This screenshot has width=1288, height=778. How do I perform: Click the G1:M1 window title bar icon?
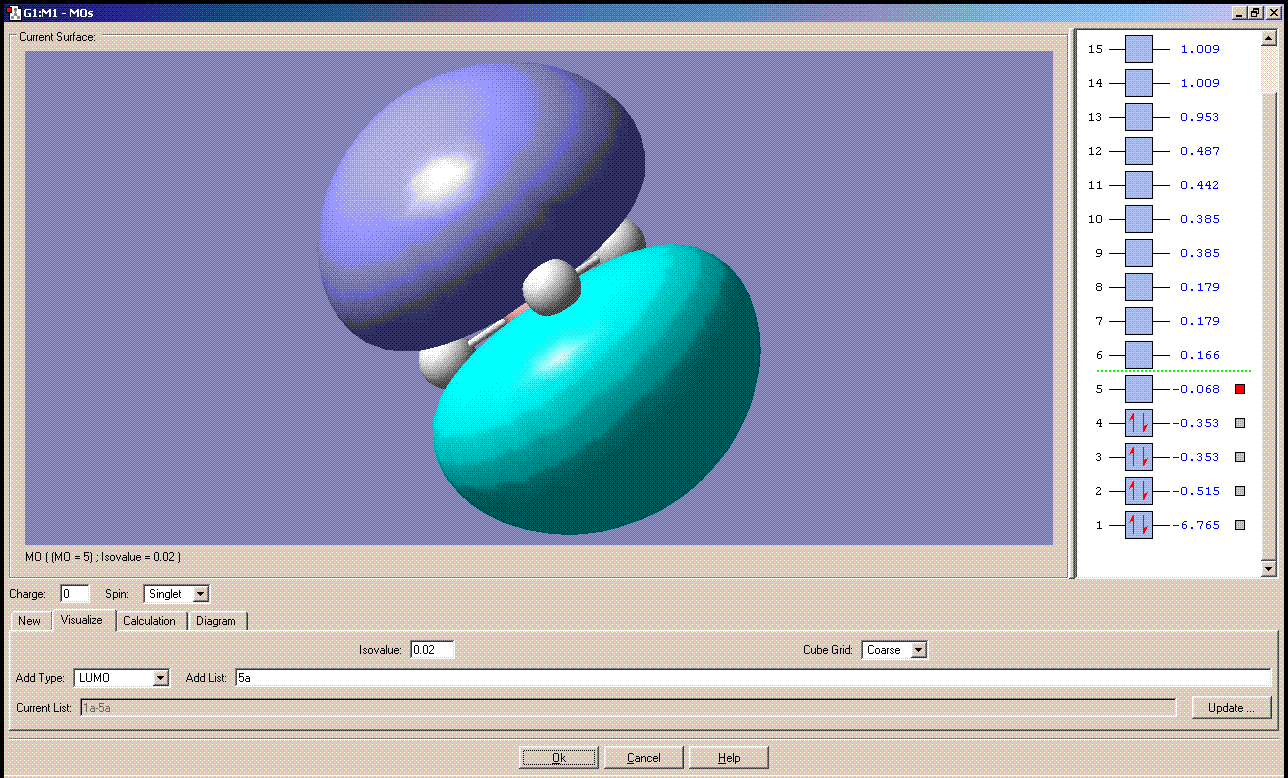(14, 13)
